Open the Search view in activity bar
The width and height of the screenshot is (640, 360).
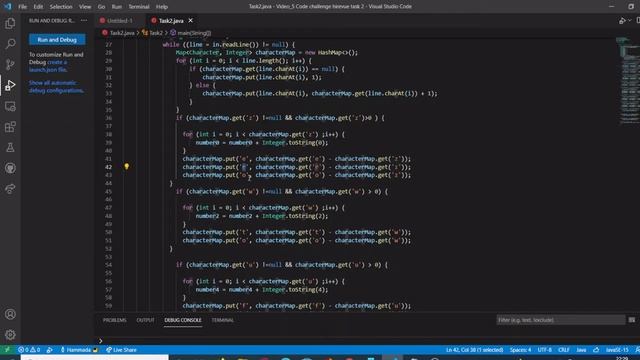tap(10, 44)
